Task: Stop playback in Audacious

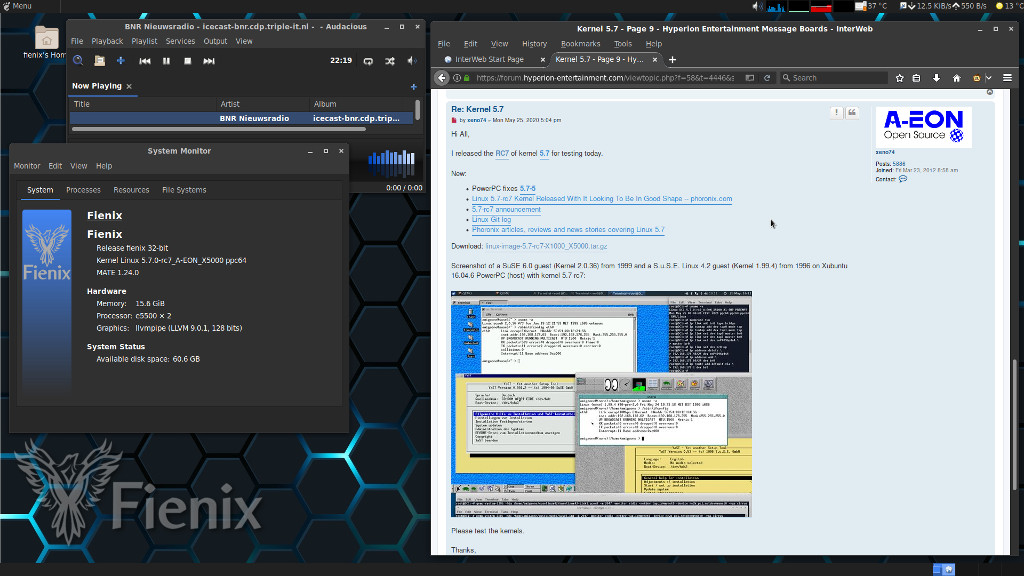Action: [x=187, y=61]
